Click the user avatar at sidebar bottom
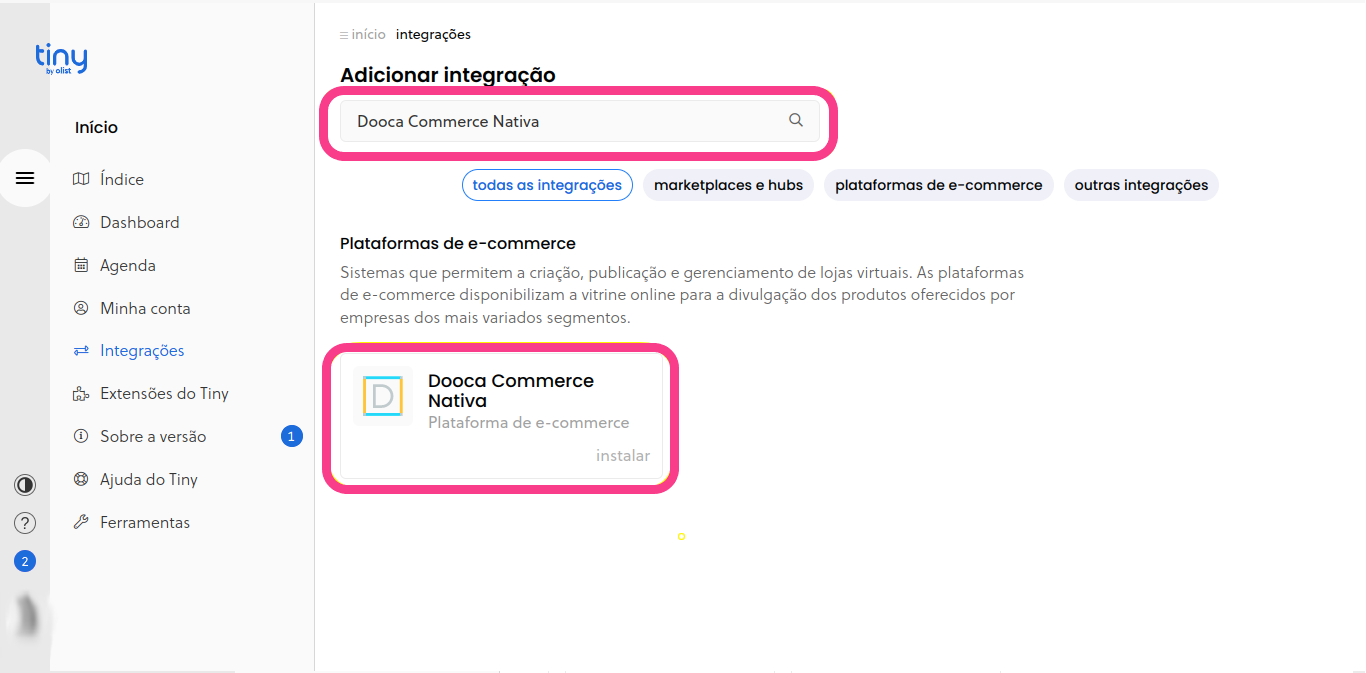1366x673 pixels. (27, 616)
